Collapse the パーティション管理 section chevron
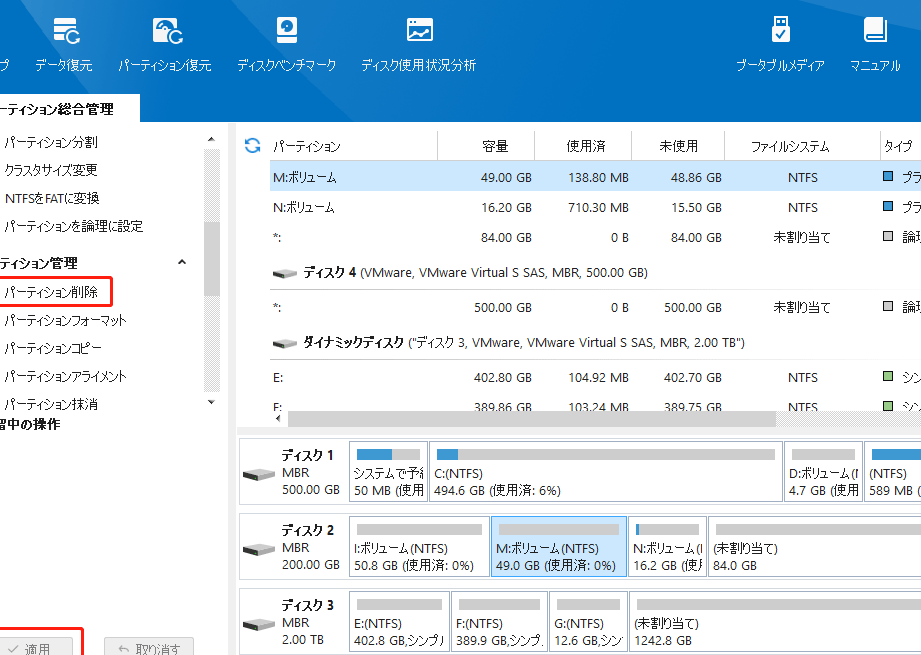The image size is (921, 655). (x=182, y=262)
